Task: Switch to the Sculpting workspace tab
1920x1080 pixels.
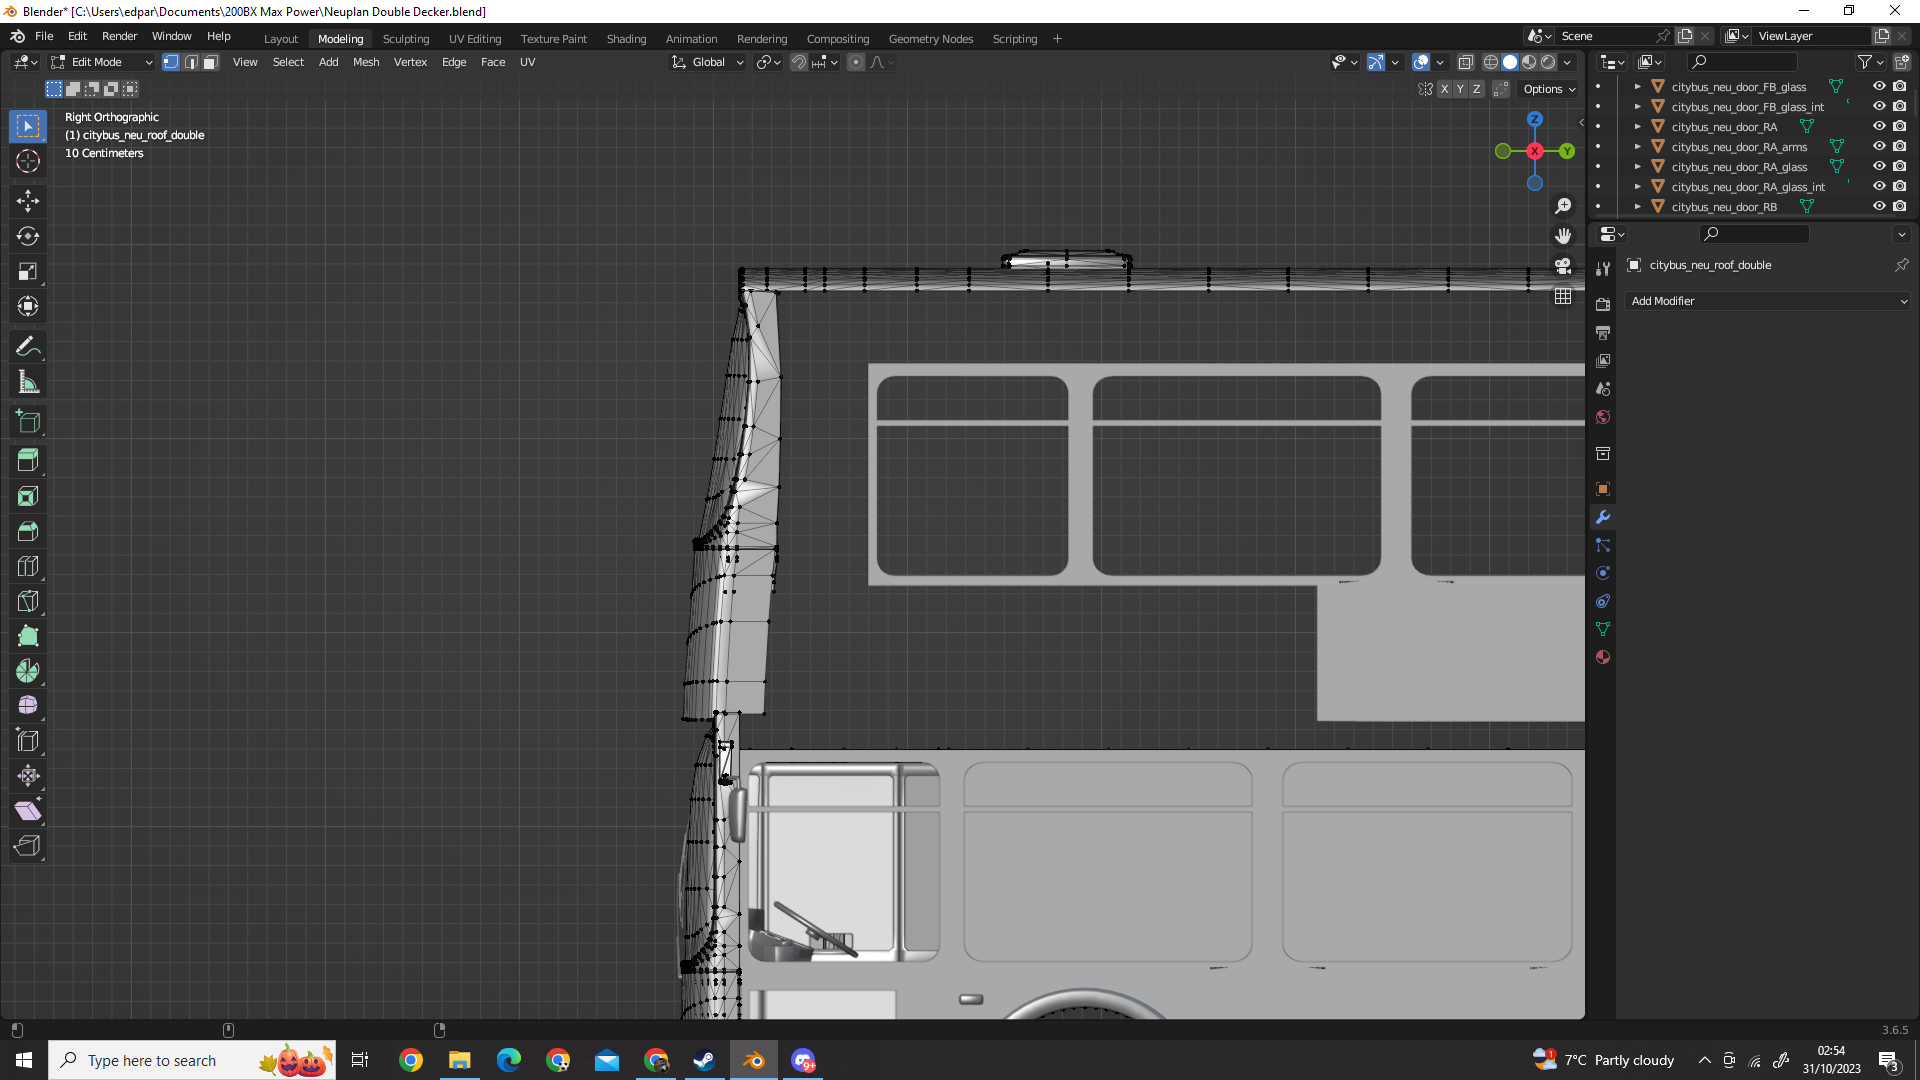Action: pos(405,39)
